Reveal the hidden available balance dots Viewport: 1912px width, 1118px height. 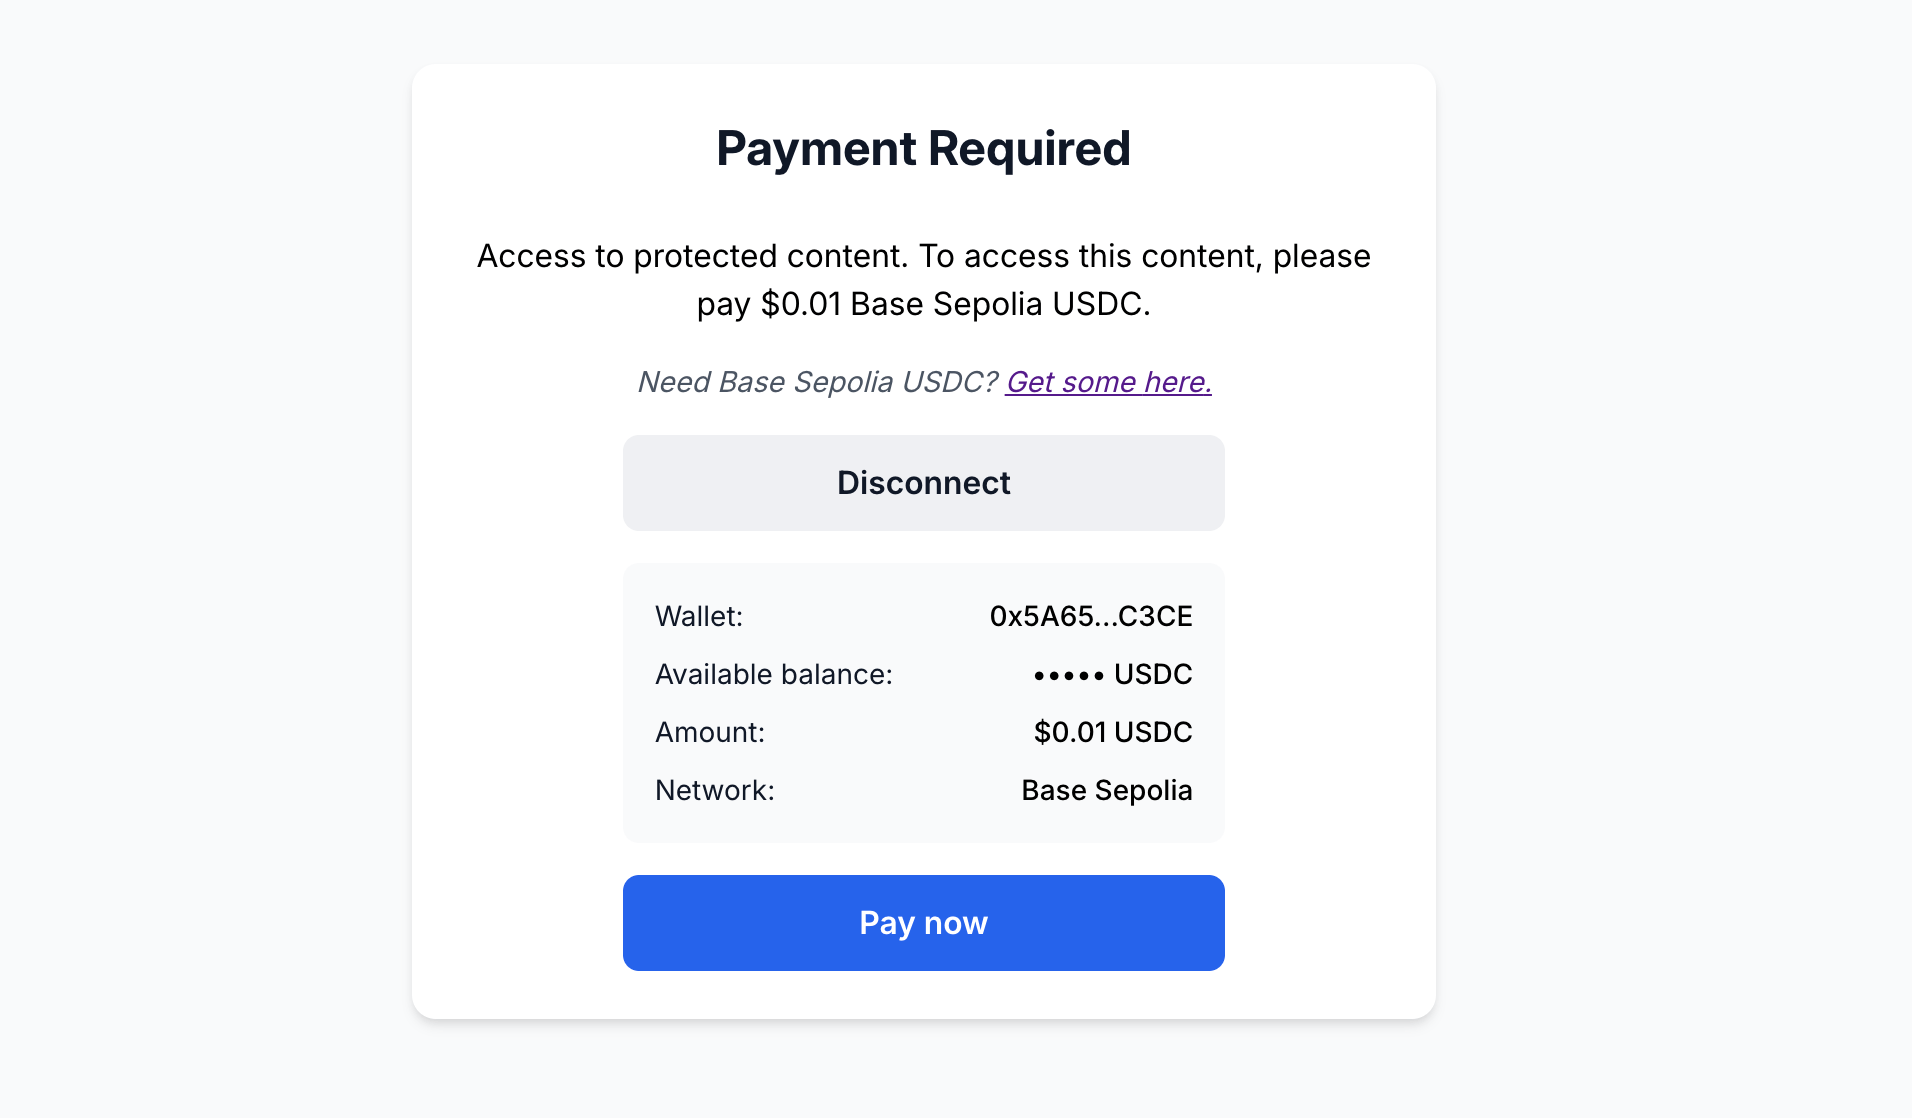pyautogui.click(x=1068, y=676)
